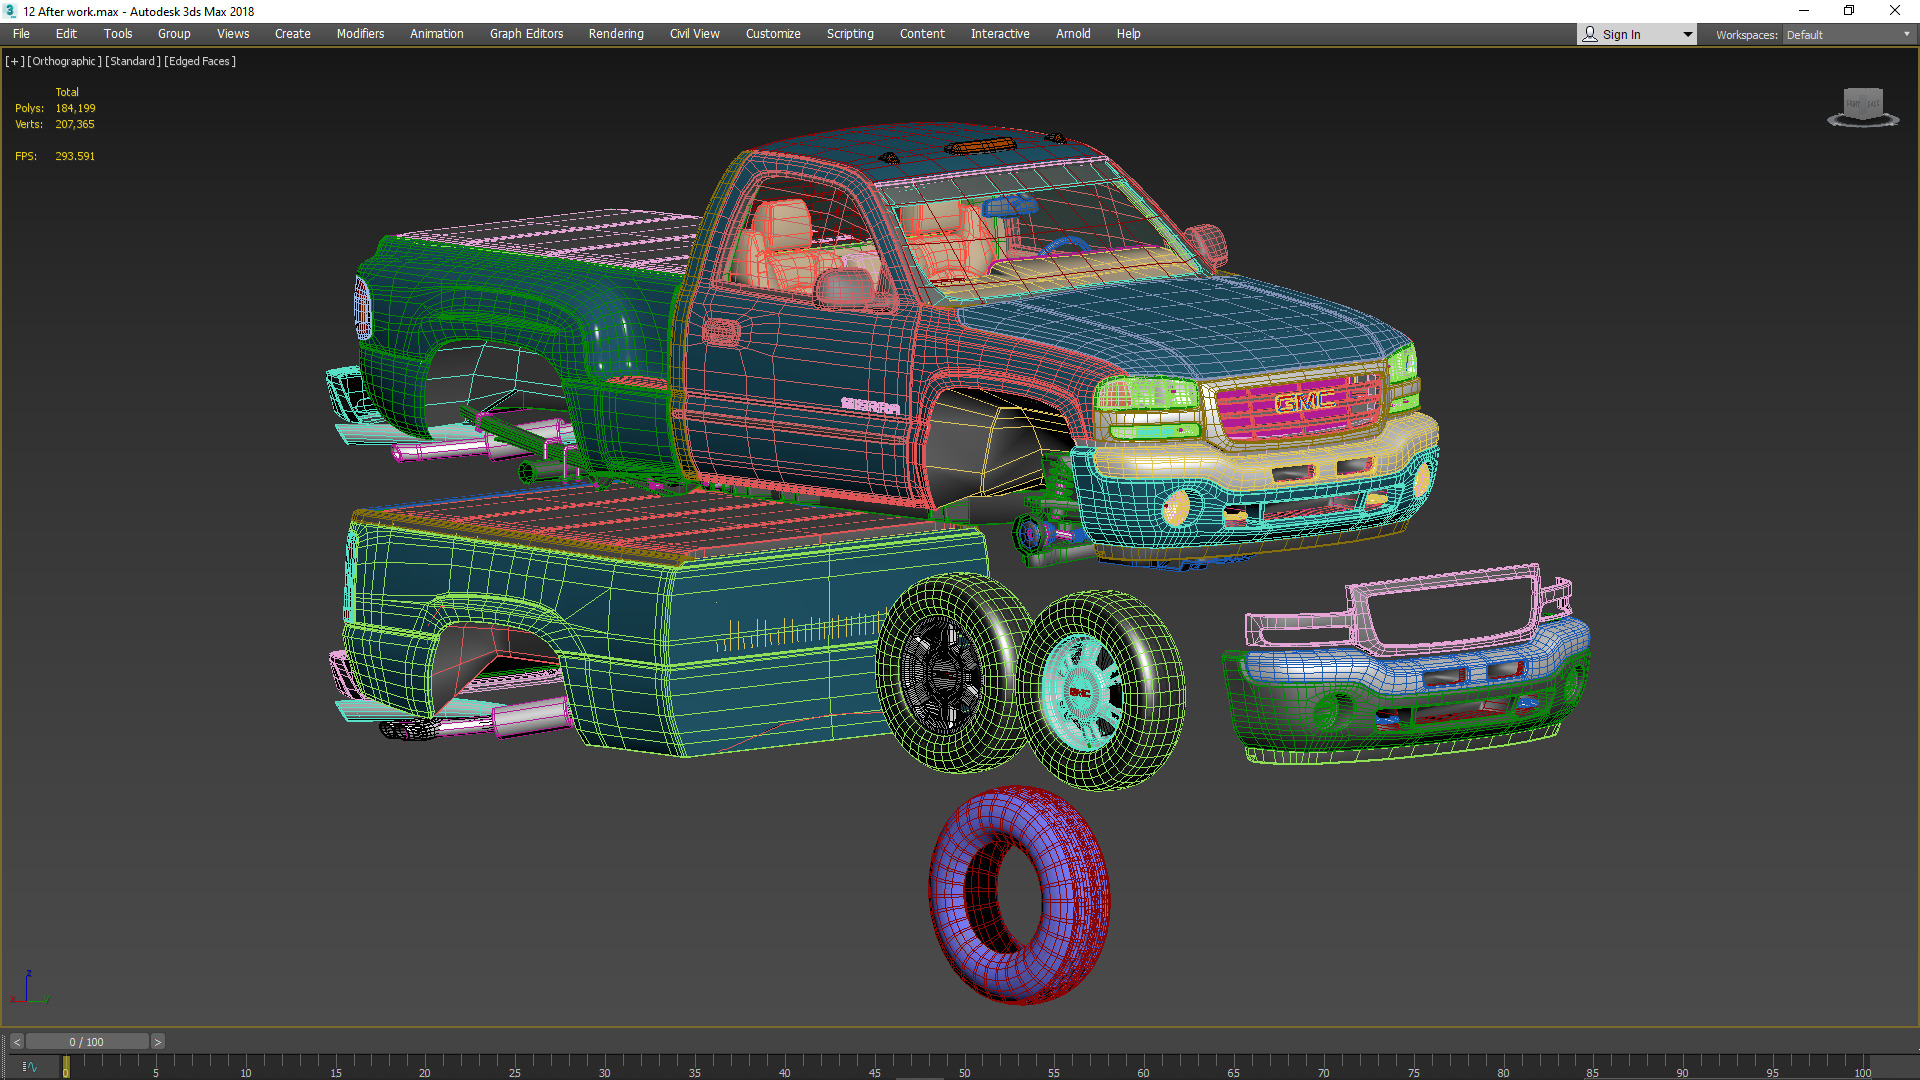Viewport: 1920px width, 1080px height.
Task: Open the Mini Curve Editor toggle
Action: coord(29,1067)
